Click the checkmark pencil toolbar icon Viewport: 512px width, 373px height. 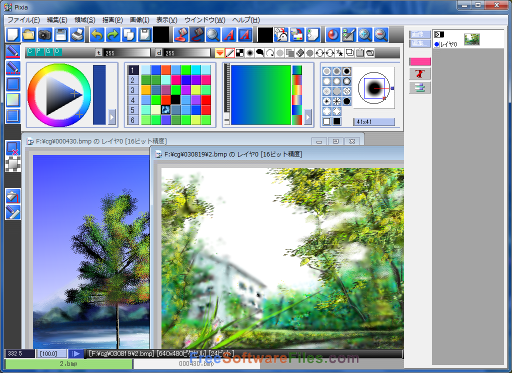click(349, 35)
